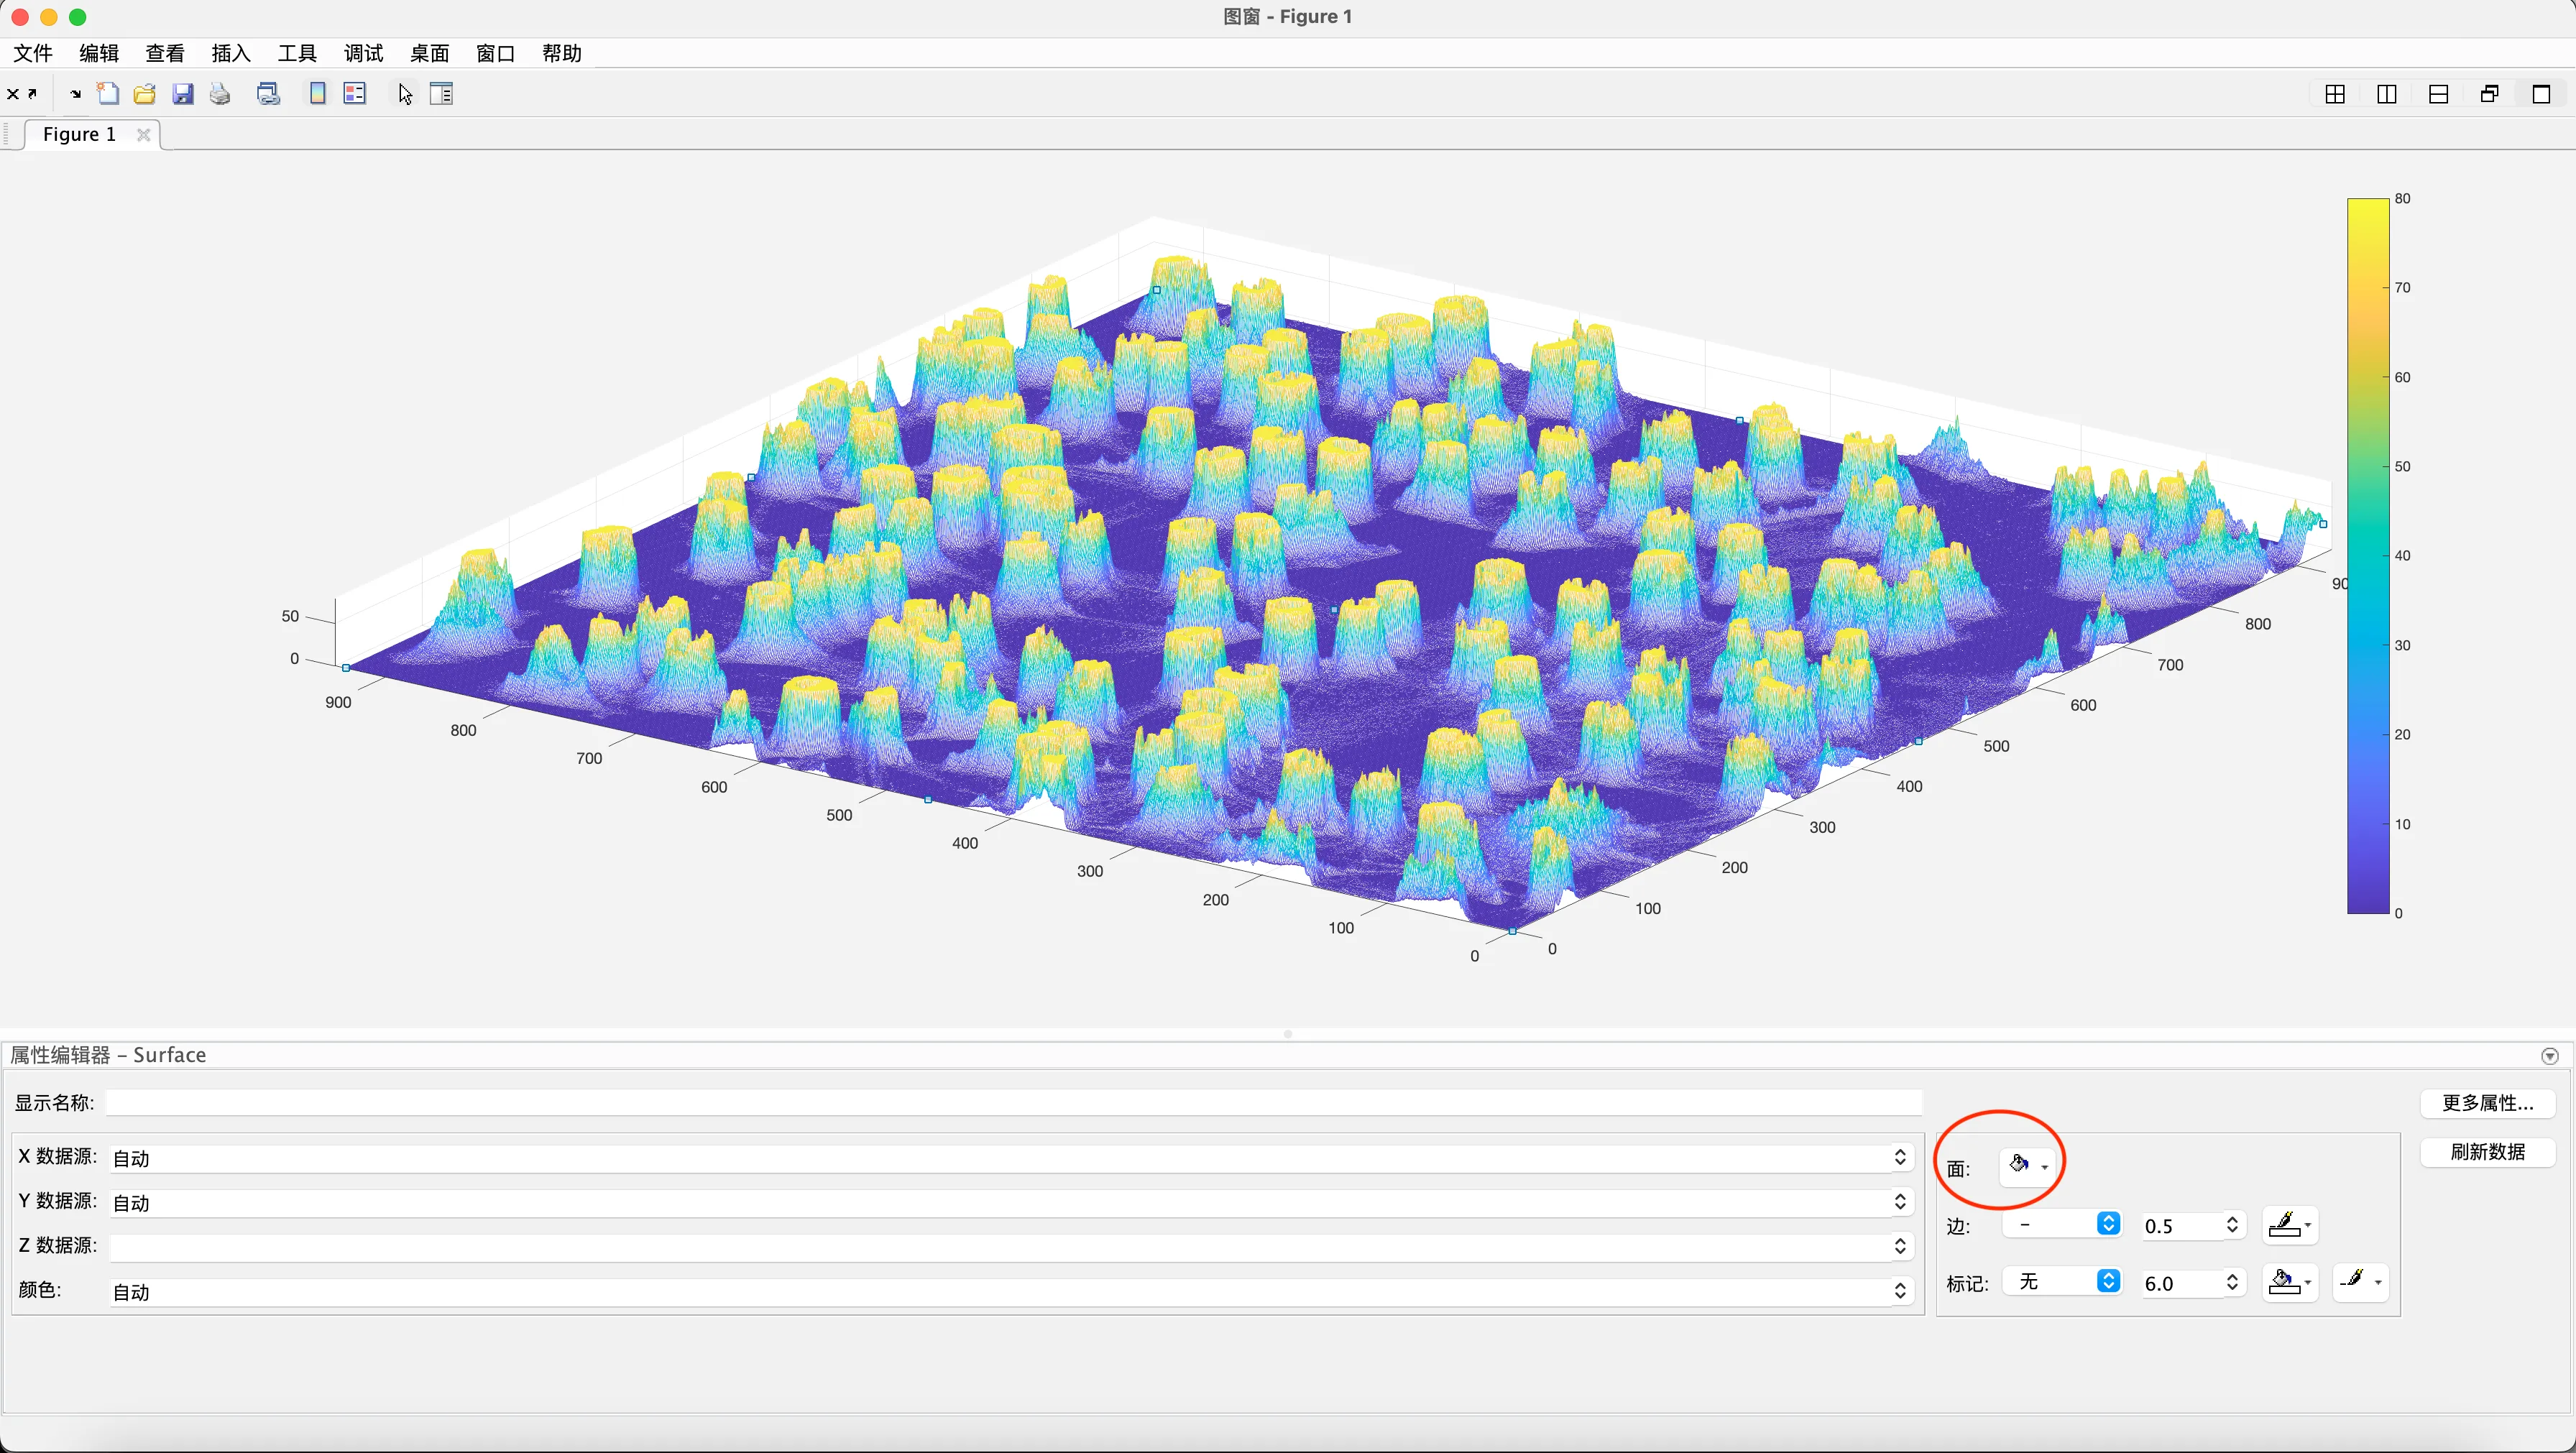Open the 边 line style dropdown

[x=2062, y=1224]
